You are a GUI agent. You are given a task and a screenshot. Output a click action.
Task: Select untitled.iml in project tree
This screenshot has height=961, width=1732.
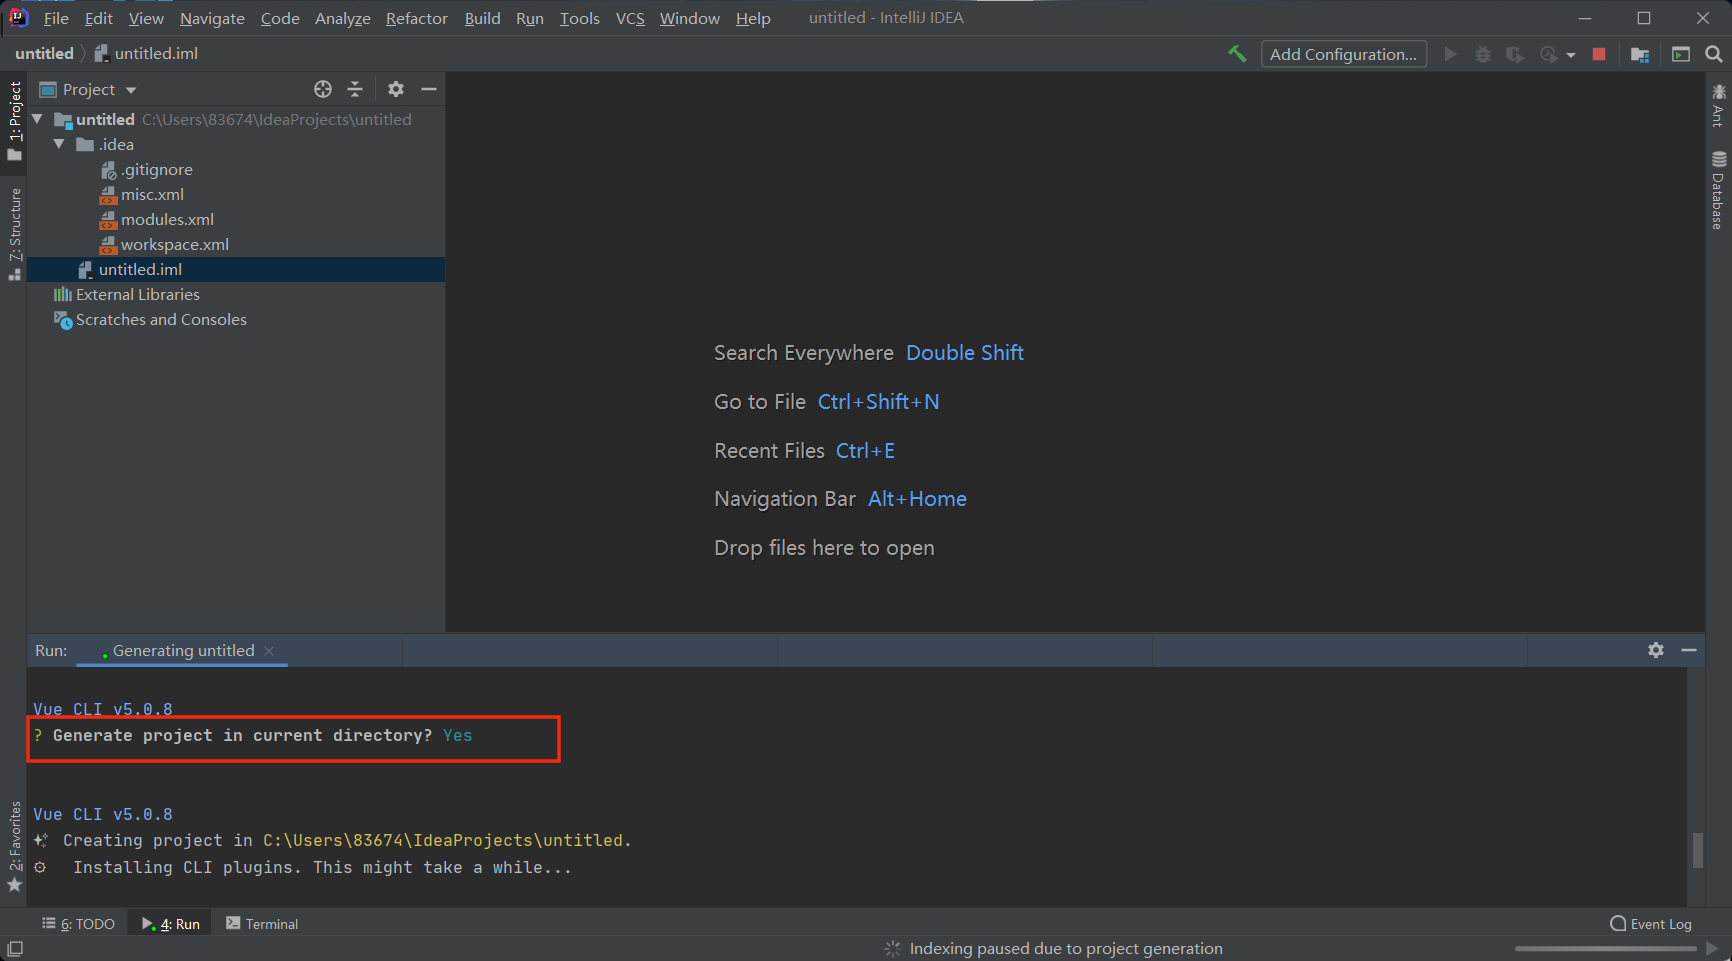coord(236,269)
